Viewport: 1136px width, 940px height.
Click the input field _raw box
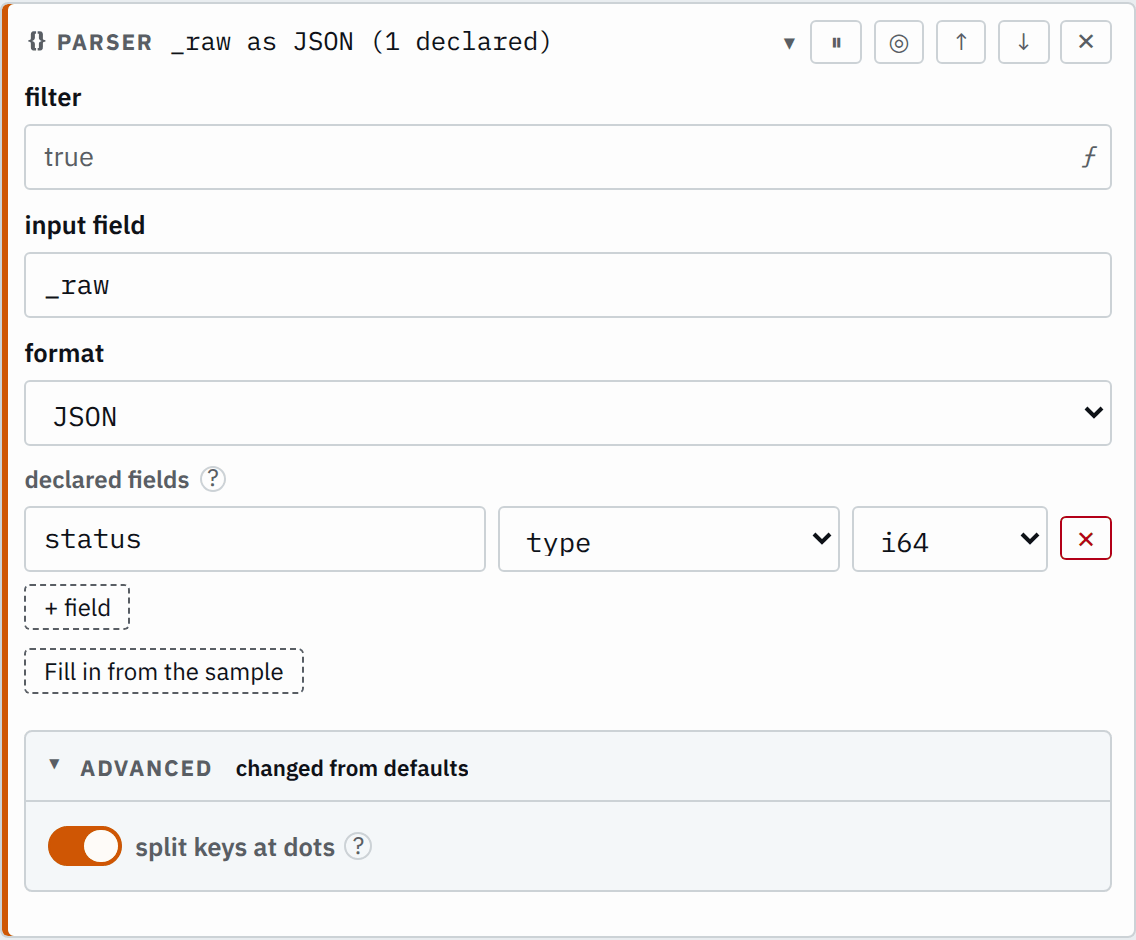pyautogui.click(x=567, y=285)
